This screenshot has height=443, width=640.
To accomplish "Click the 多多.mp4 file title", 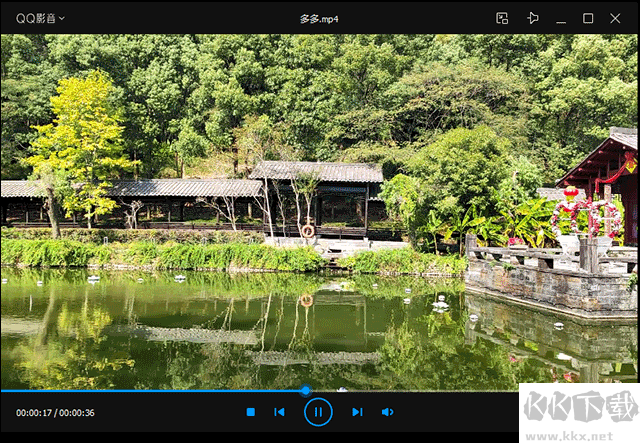I will click(320, 18).
